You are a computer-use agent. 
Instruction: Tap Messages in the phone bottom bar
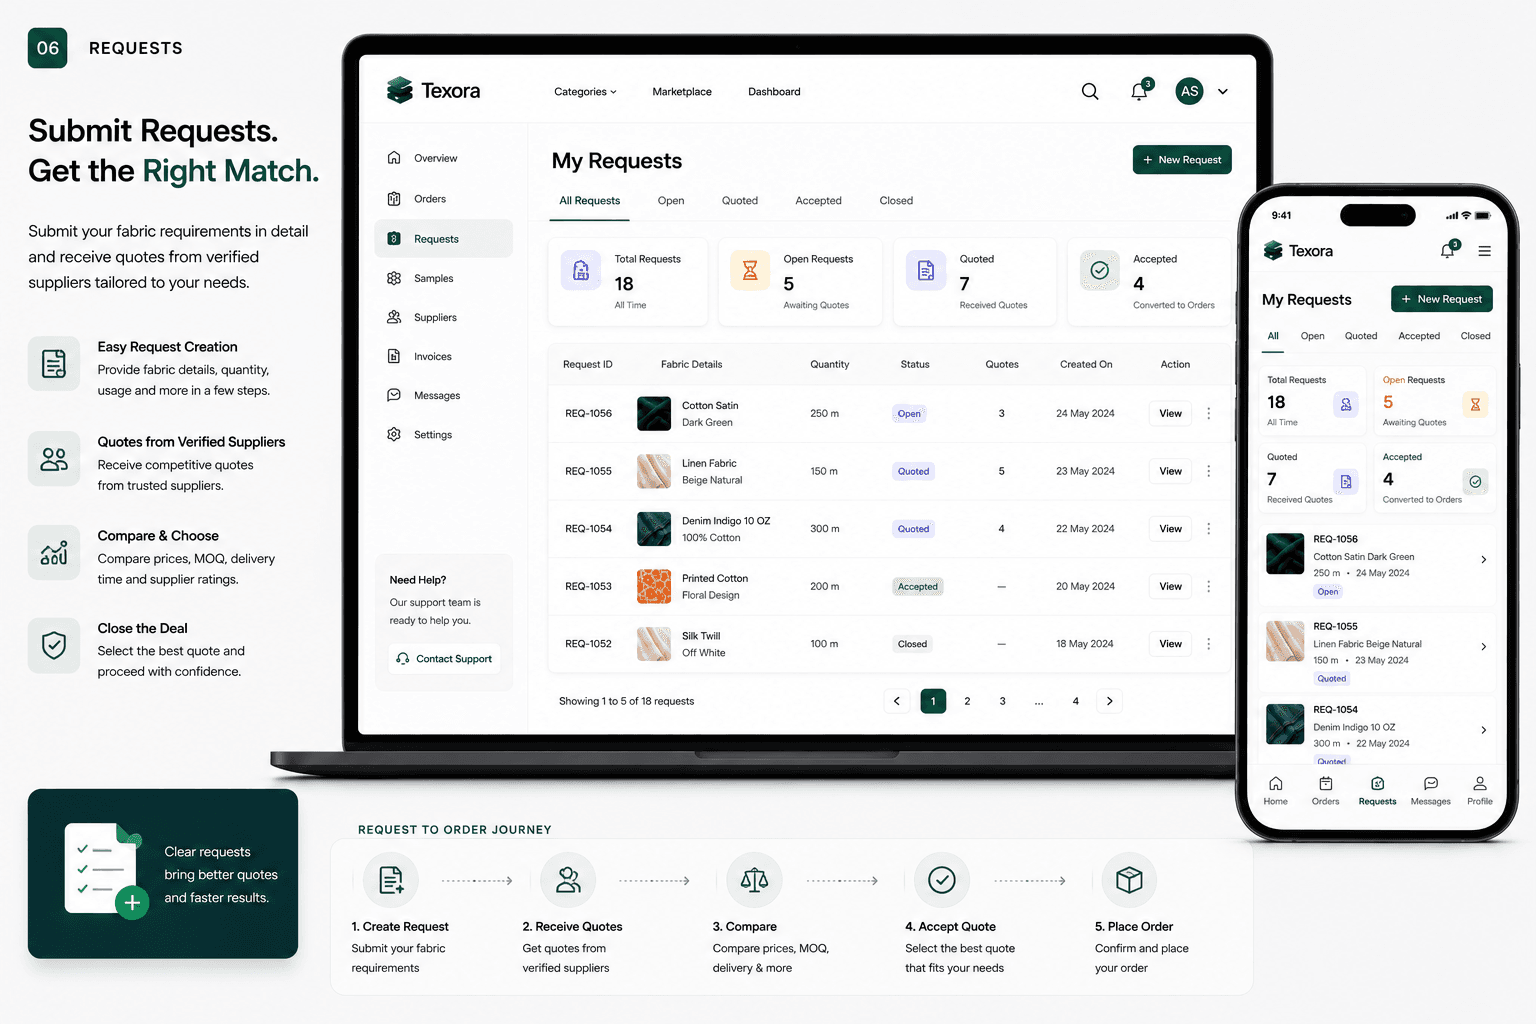(1431, 790)
